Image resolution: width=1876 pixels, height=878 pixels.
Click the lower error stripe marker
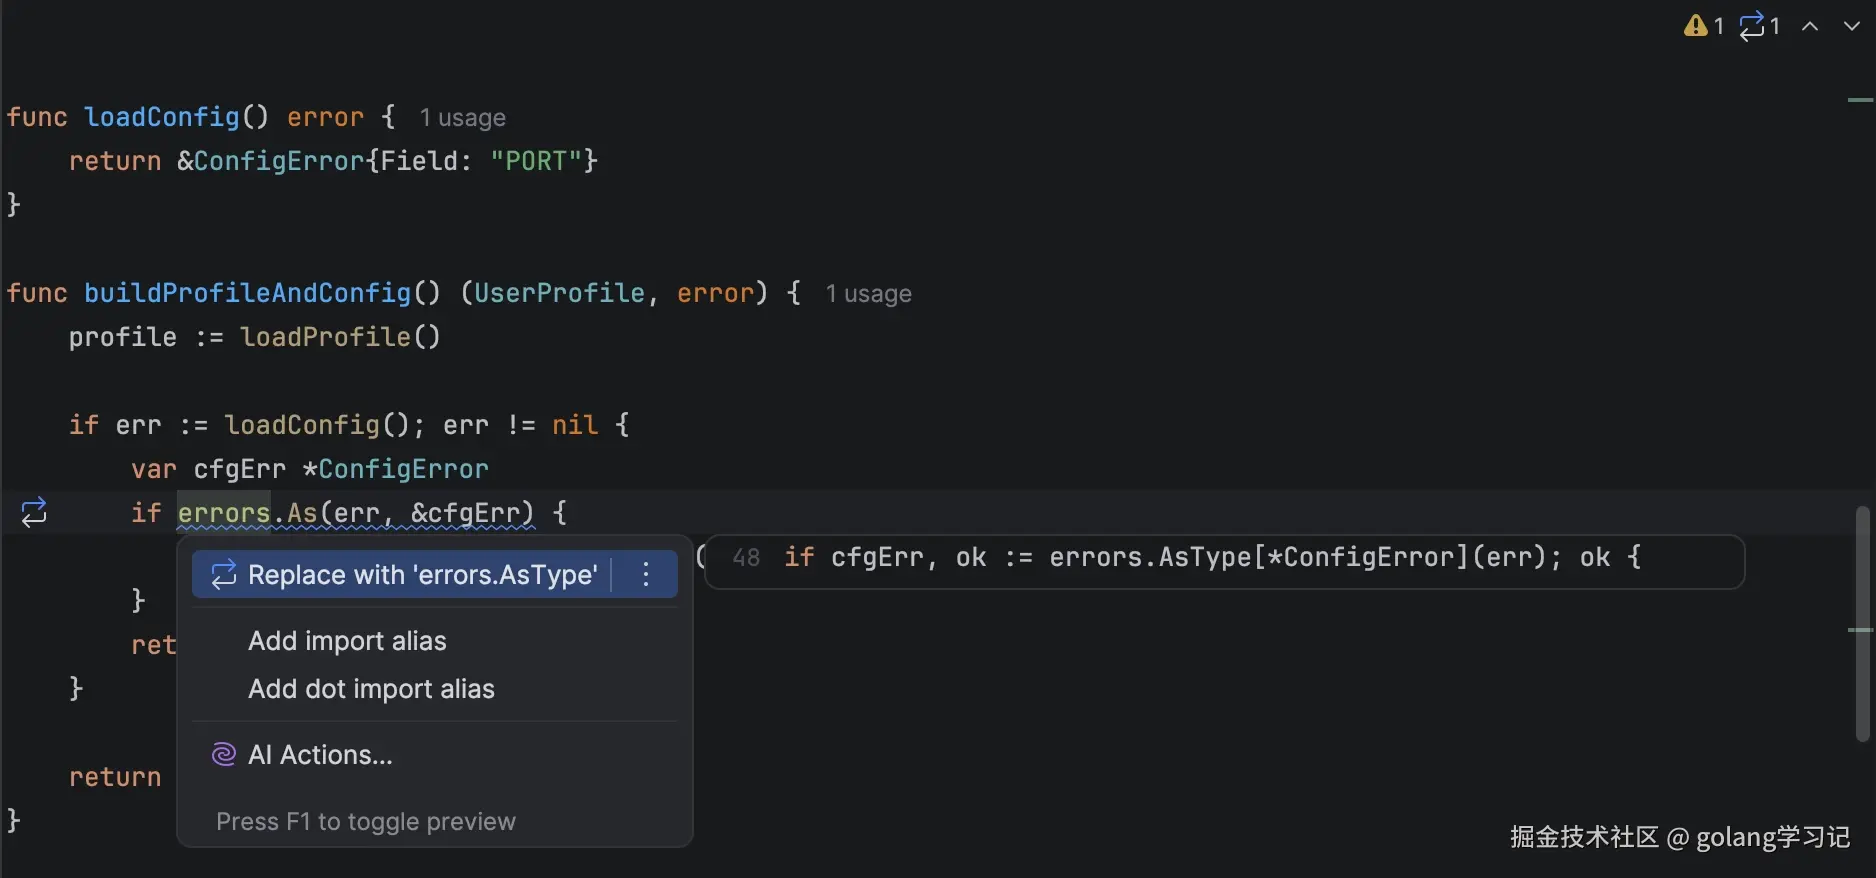click(x=1860, y=630)
